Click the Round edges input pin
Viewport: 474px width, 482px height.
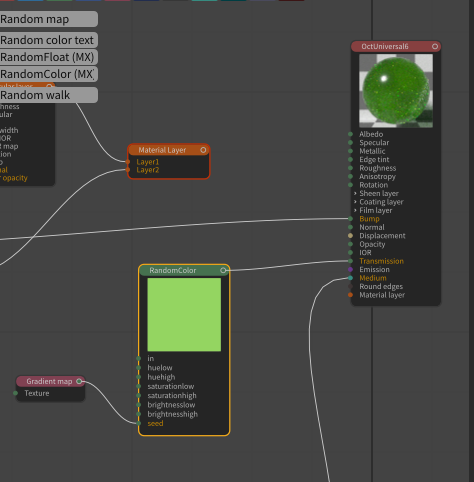(350, 286)
